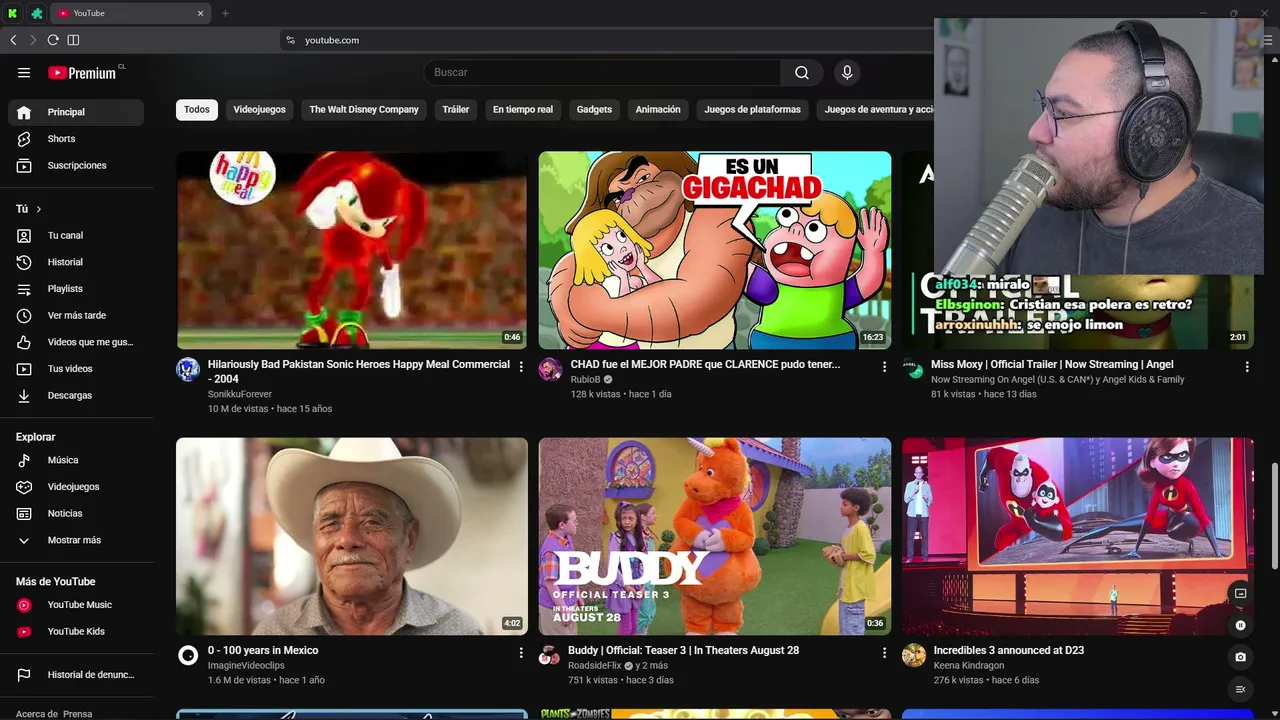Visit the RubioB channel name link

coord(585,380)
